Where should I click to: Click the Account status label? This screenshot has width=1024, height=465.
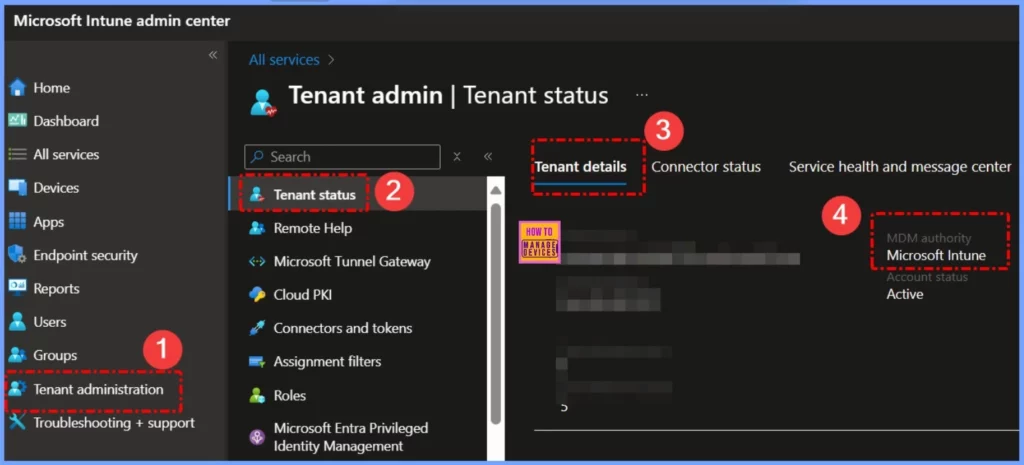pos(927,277)
